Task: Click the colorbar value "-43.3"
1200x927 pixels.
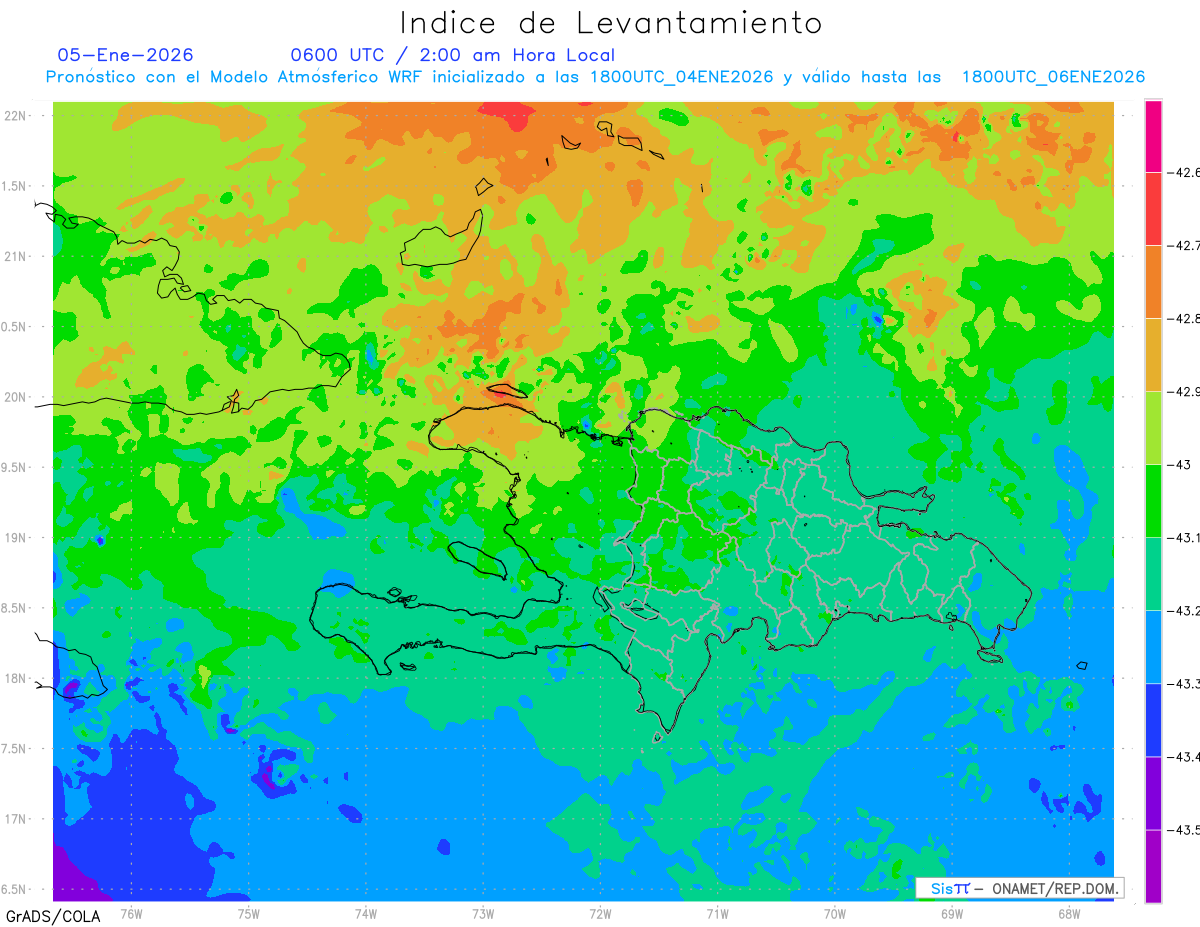Action: pyautogui.click(x=1183, y=684)
